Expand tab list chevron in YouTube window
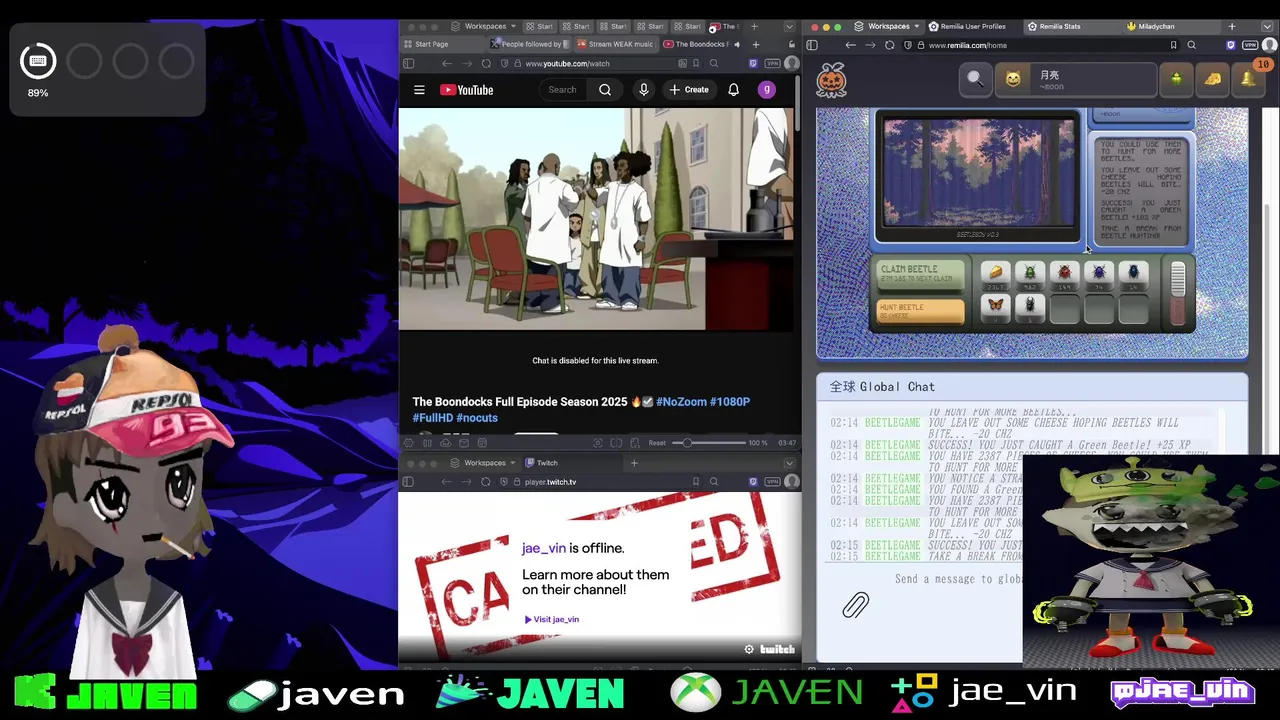 click(x=789, y=27)
